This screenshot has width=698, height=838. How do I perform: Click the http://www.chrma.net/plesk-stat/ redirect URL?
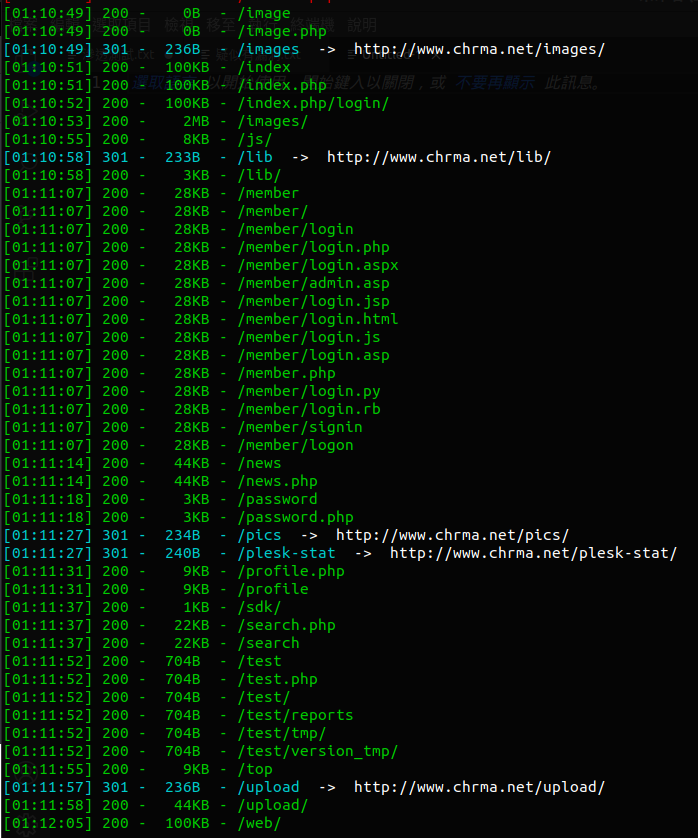coord(533,553)
